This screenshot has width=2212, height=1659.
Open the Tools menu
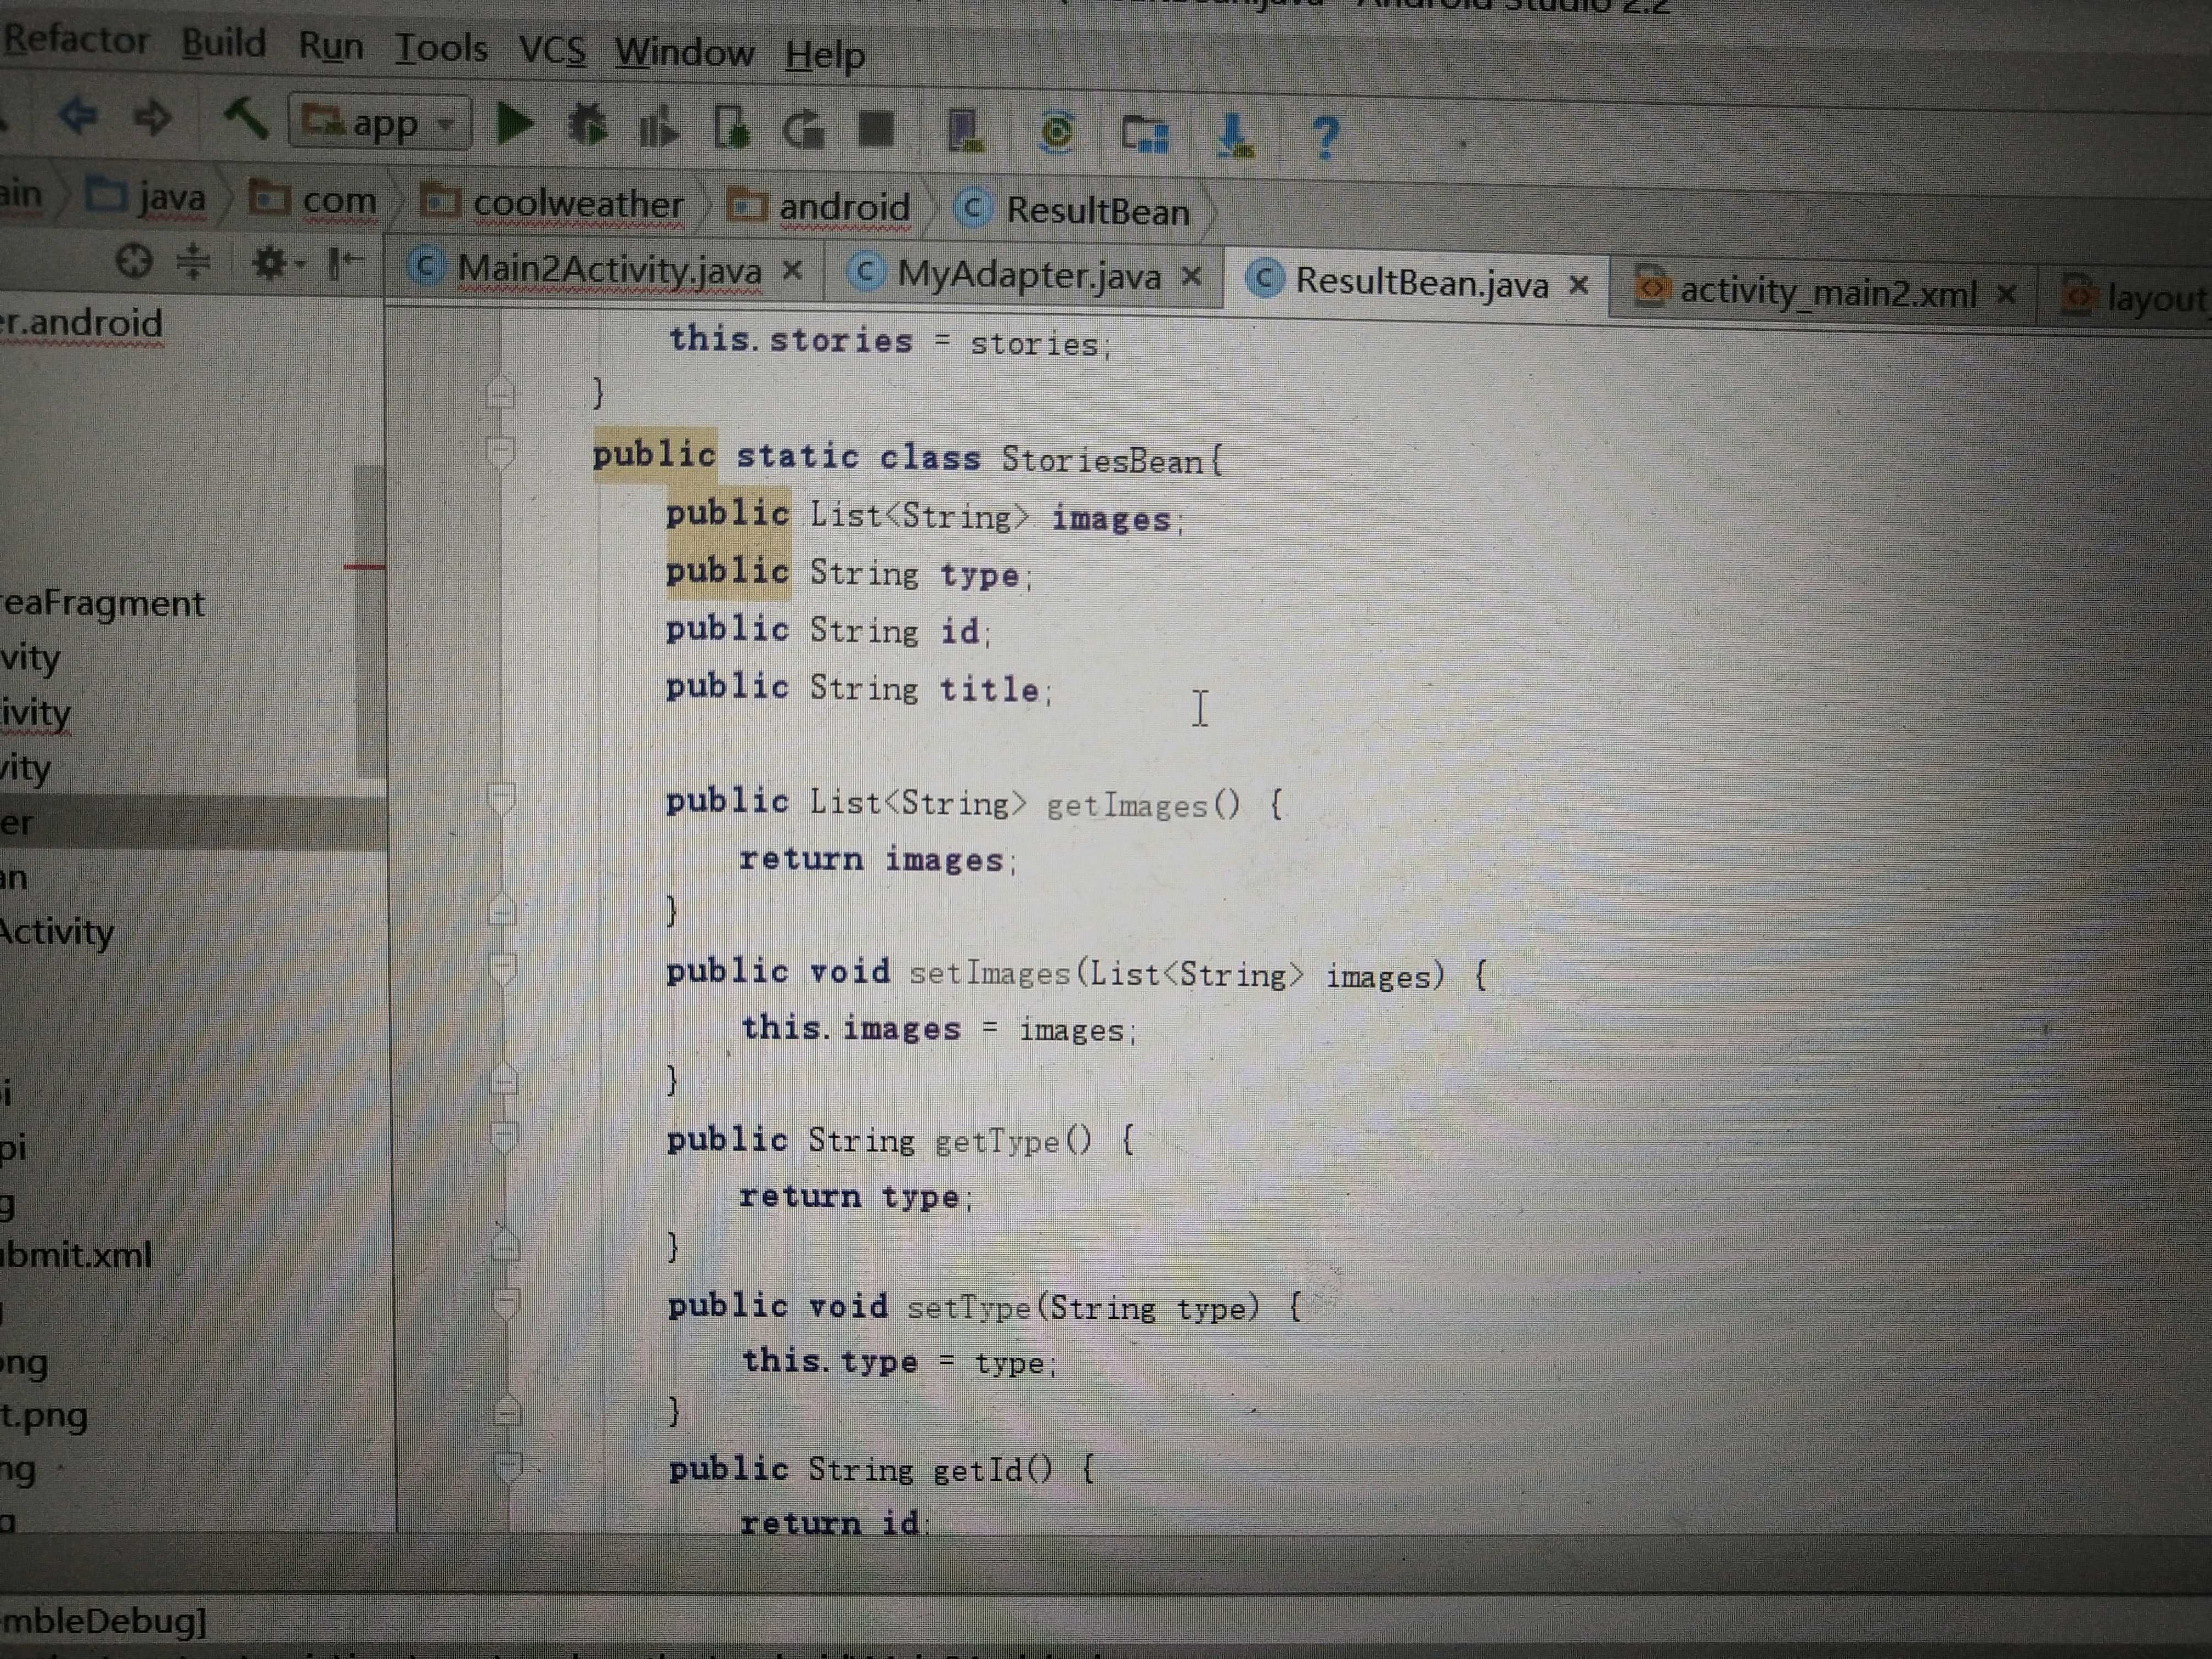coord(441,48)
